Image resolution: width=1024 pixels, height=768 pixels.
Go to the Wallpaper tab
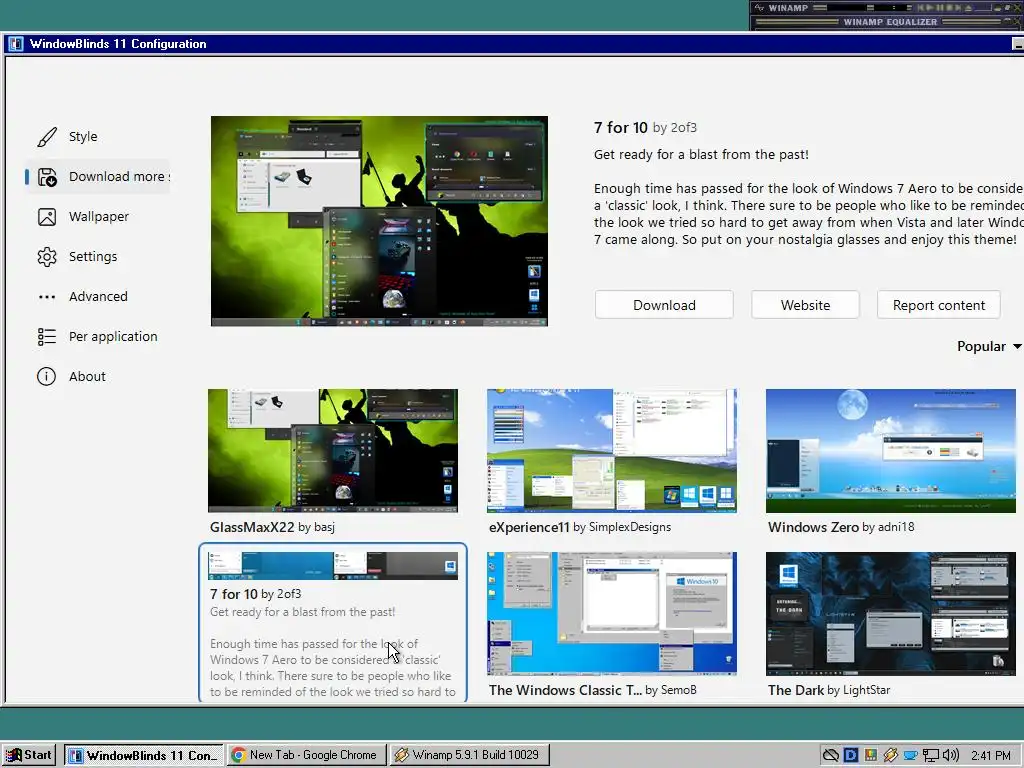[99, 217]
